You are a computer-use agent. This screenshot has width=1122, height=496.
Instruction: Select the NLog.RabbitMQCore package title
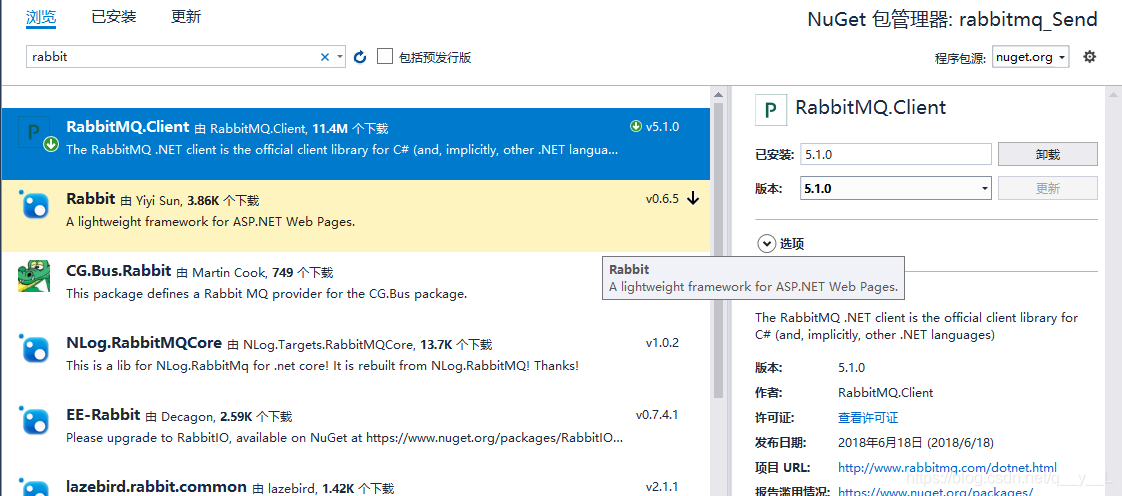[144, 344]
